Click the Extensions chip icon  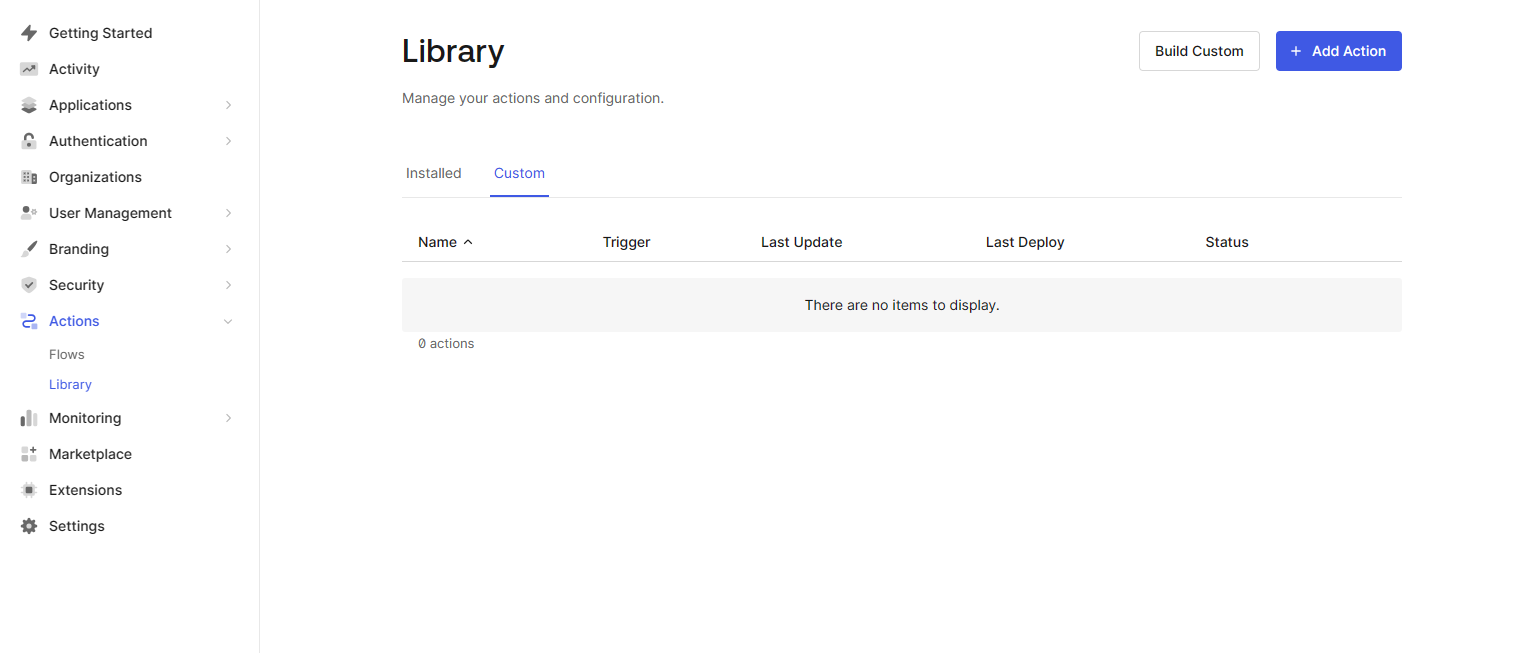29,490
